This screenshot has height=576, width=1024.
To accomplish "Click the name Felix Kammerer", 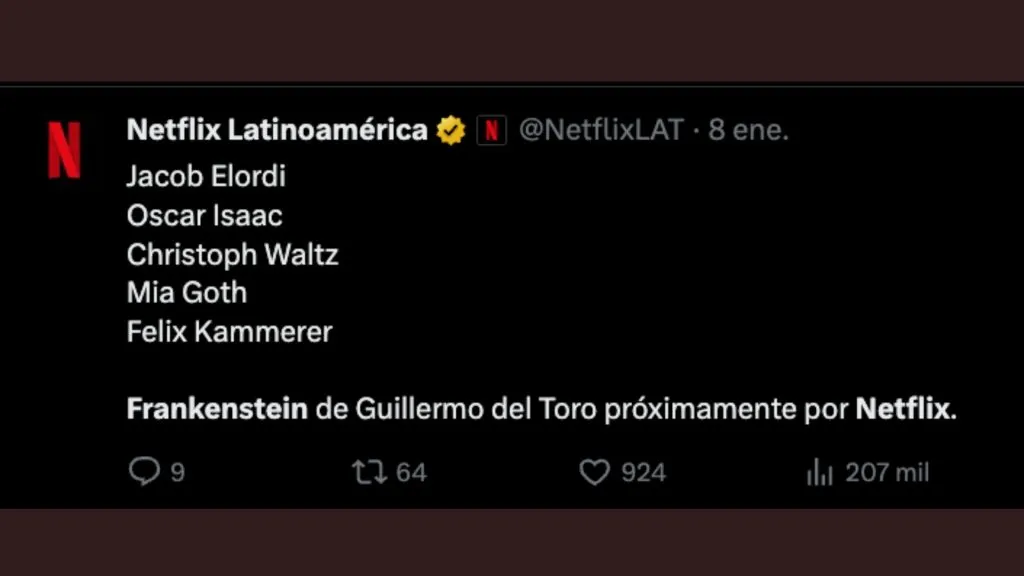I will (x=229, y=331).
